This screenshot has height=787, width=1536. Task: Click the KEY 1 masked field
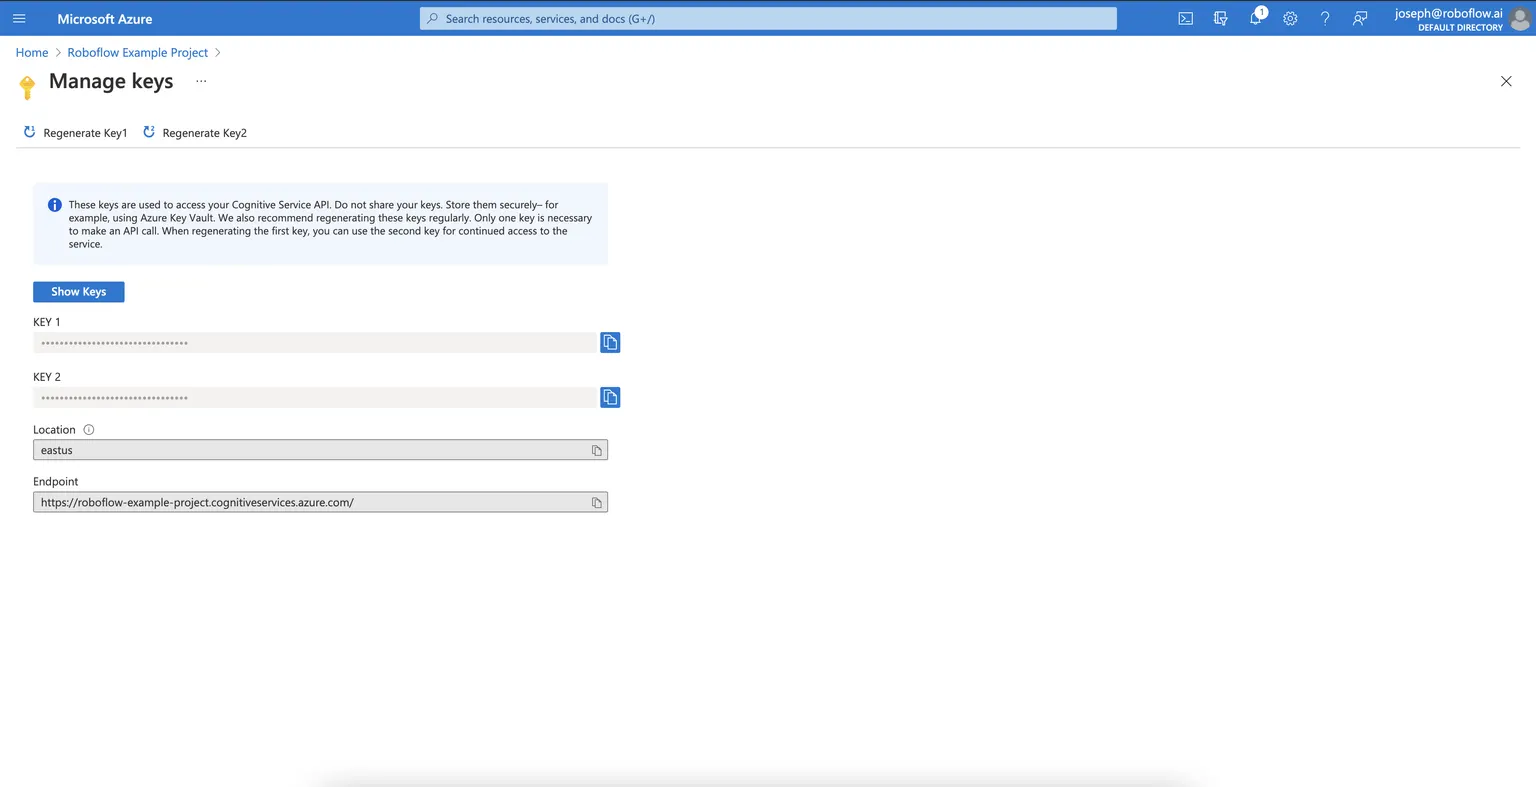315,343
